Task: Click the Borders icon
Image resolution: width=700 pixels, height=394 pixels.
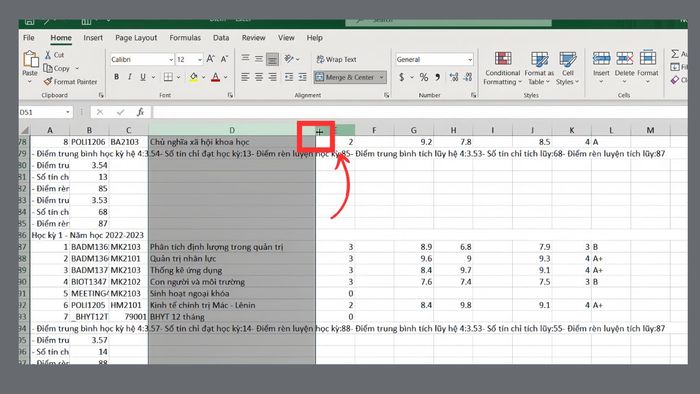Action: pyautogui.click(x=168, y=77)
